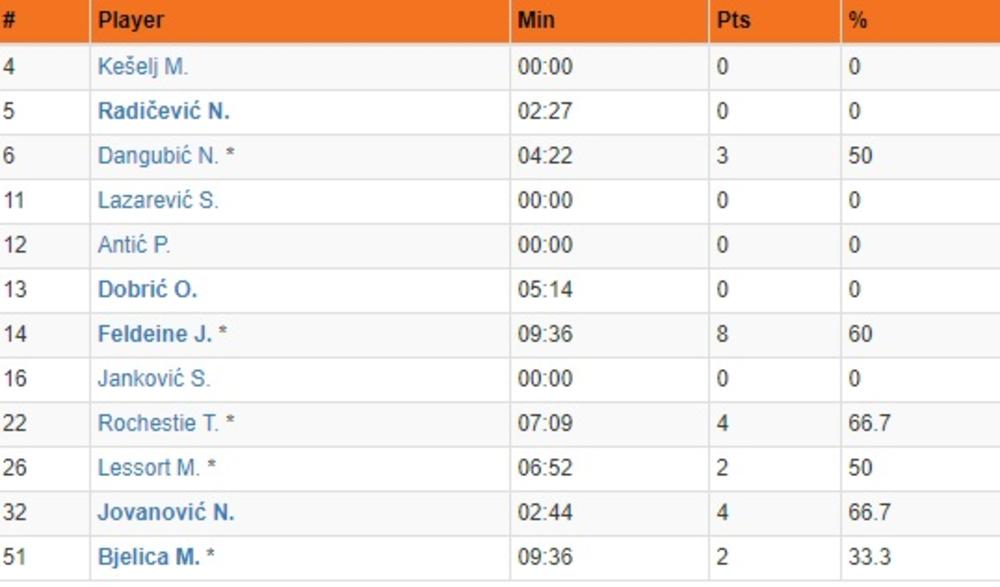Sort by the Pts column header

pos(733,20)
